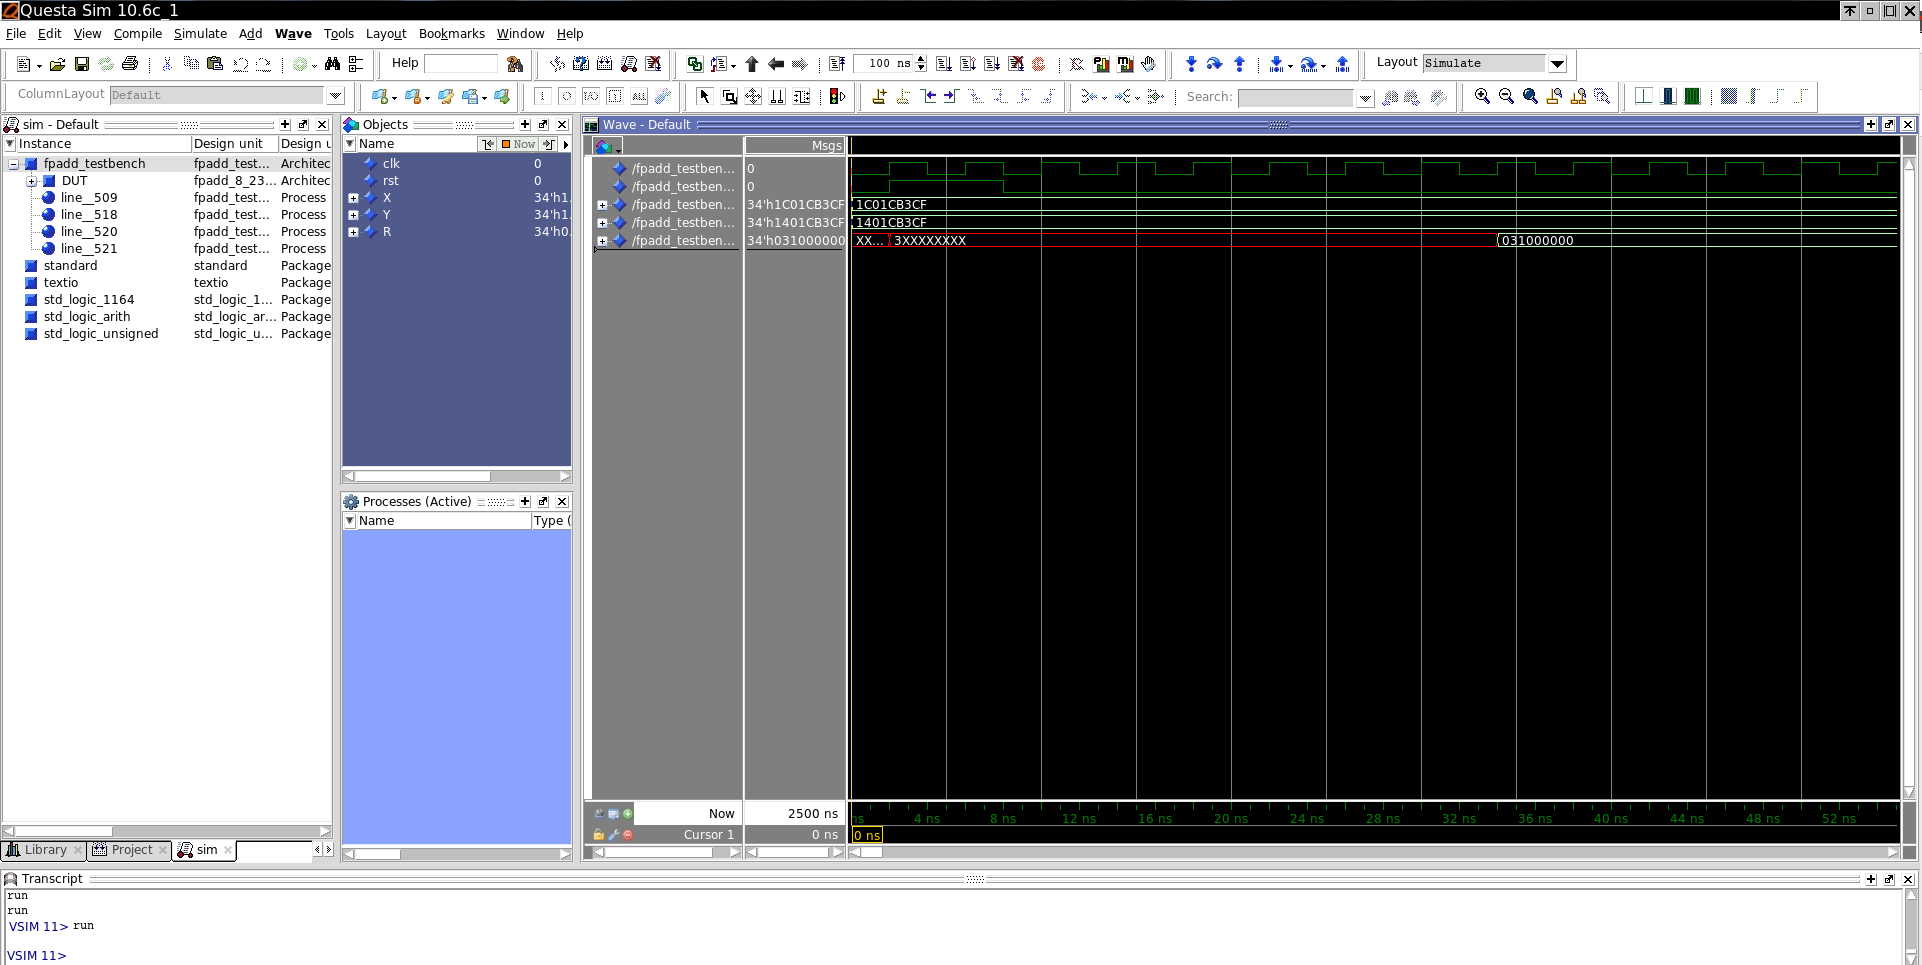Click the Run -All toolbar icon

point(991,64)
